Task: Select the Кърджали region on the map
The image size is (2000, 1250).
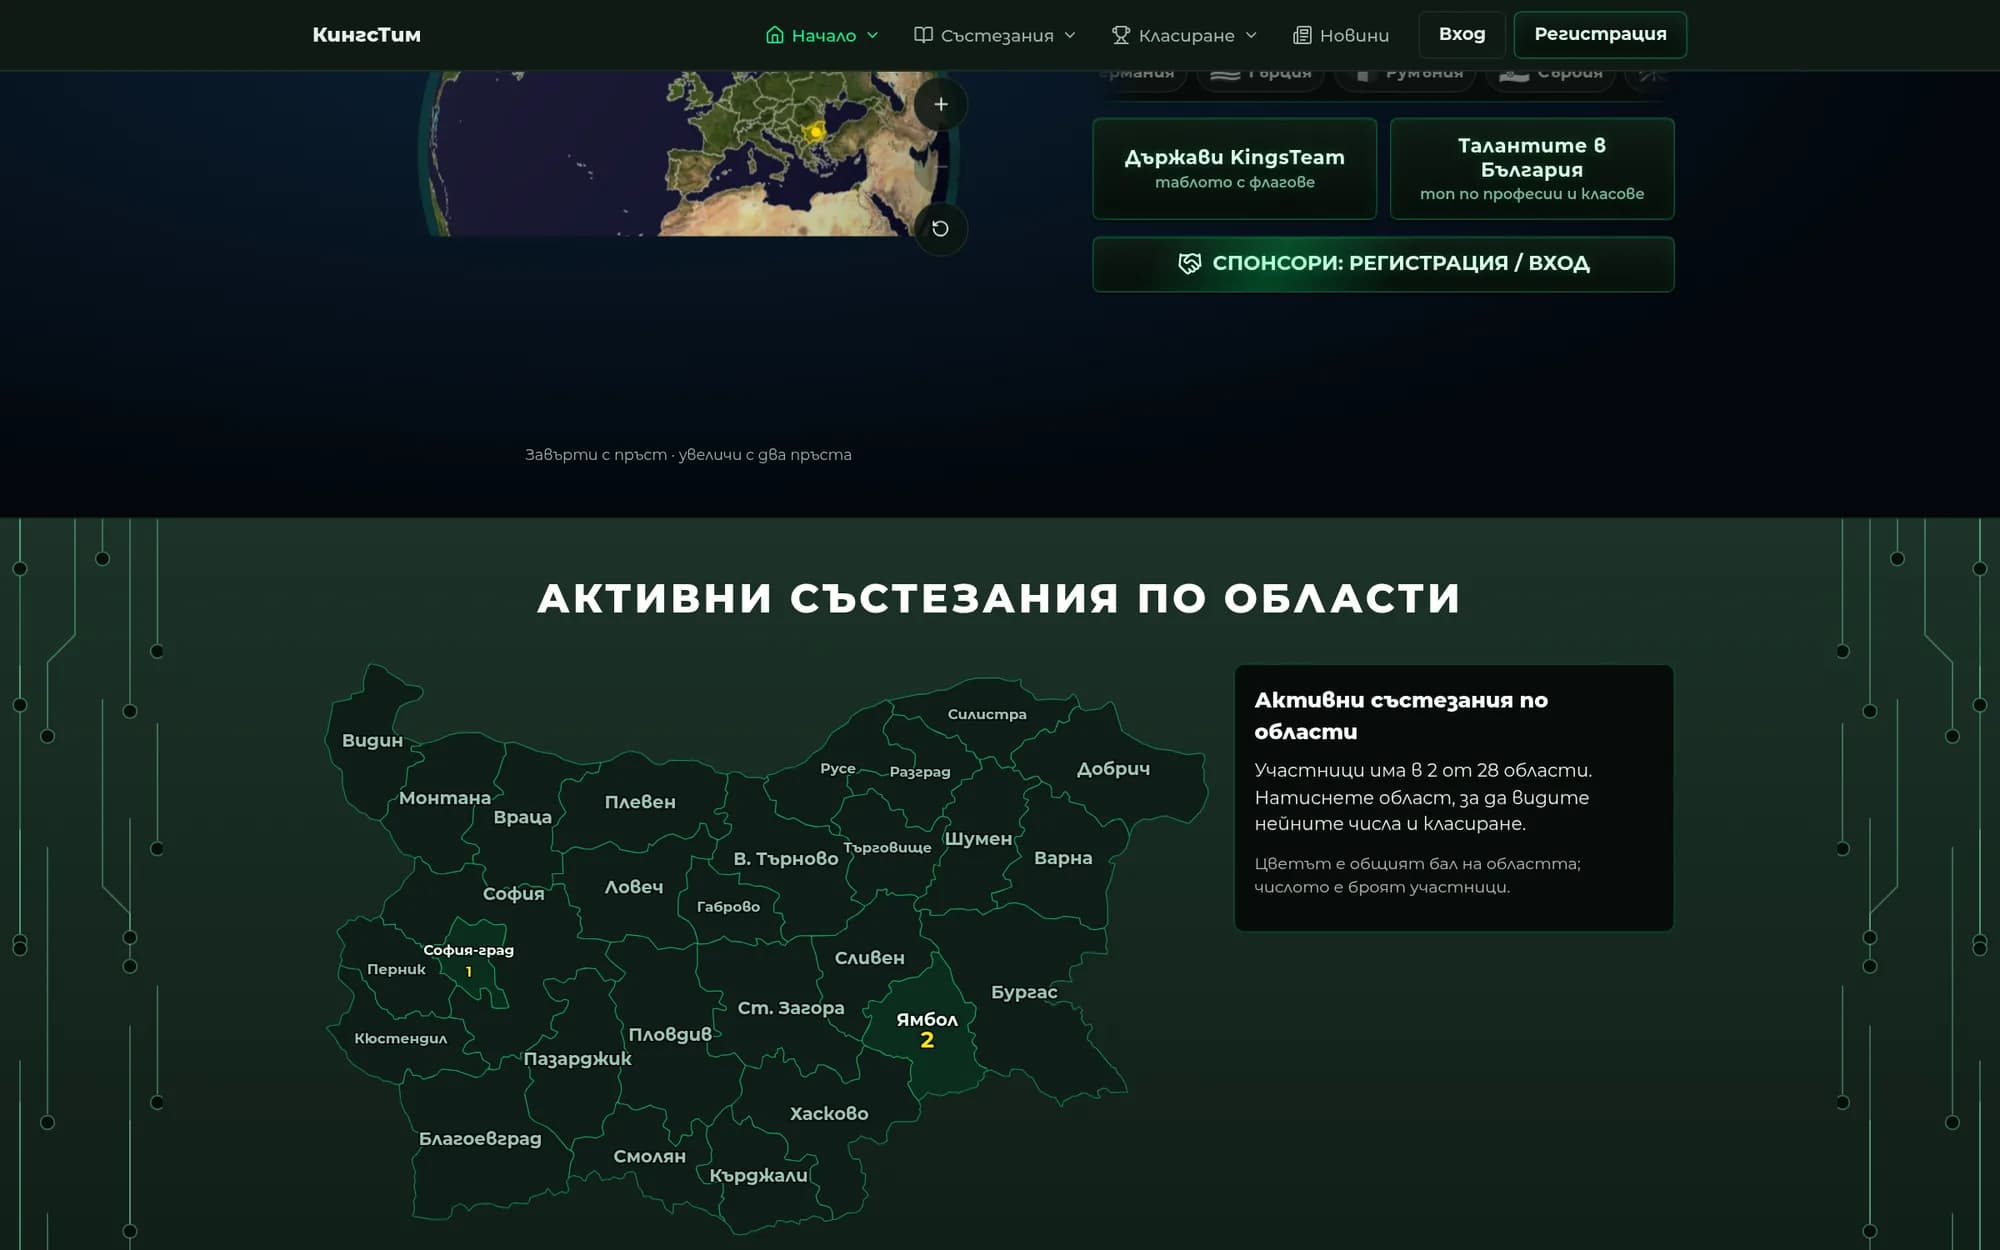Action: click(758, 1176)
